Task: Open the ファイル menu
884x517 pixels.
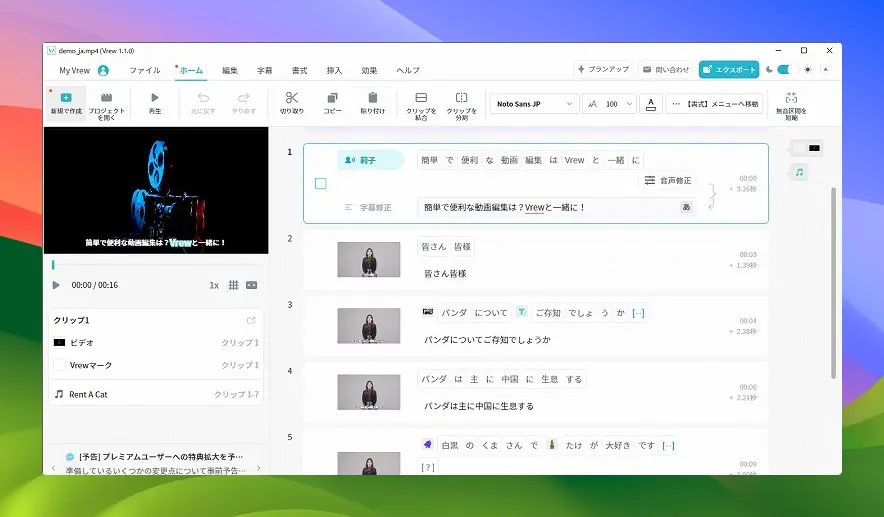Action: point(145,70)
